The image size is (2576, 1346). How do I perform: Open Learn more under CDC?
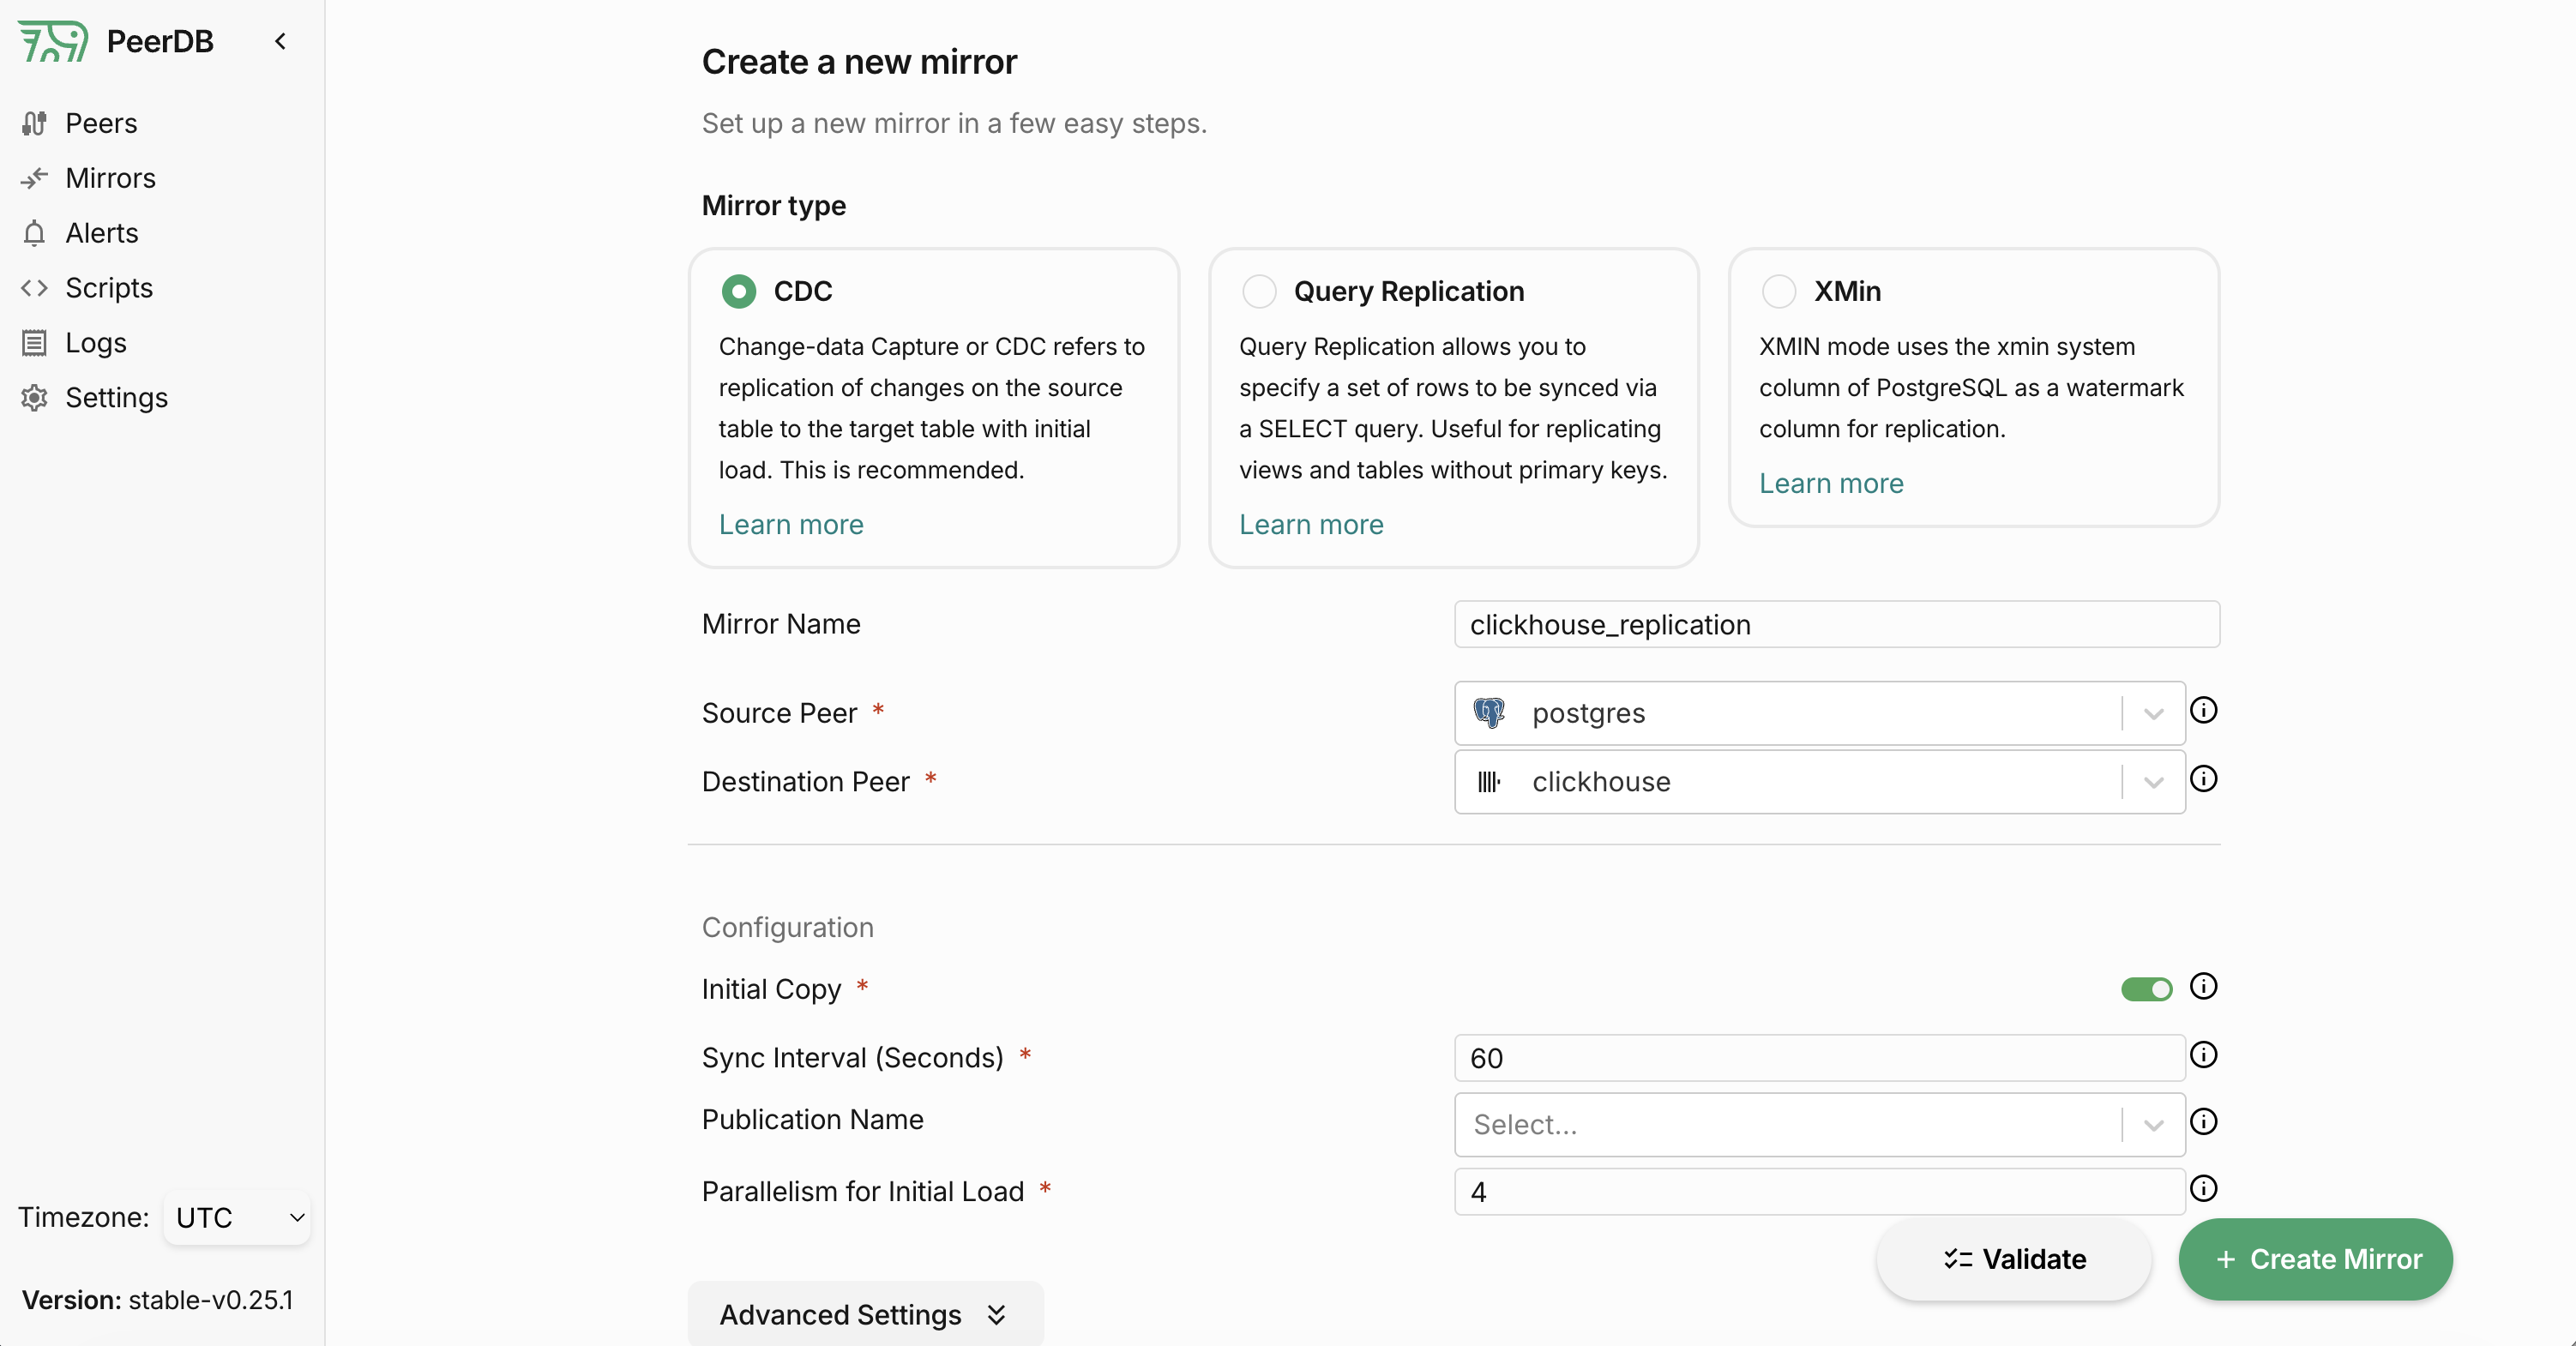pyautogui.click(x=791, y=524)
